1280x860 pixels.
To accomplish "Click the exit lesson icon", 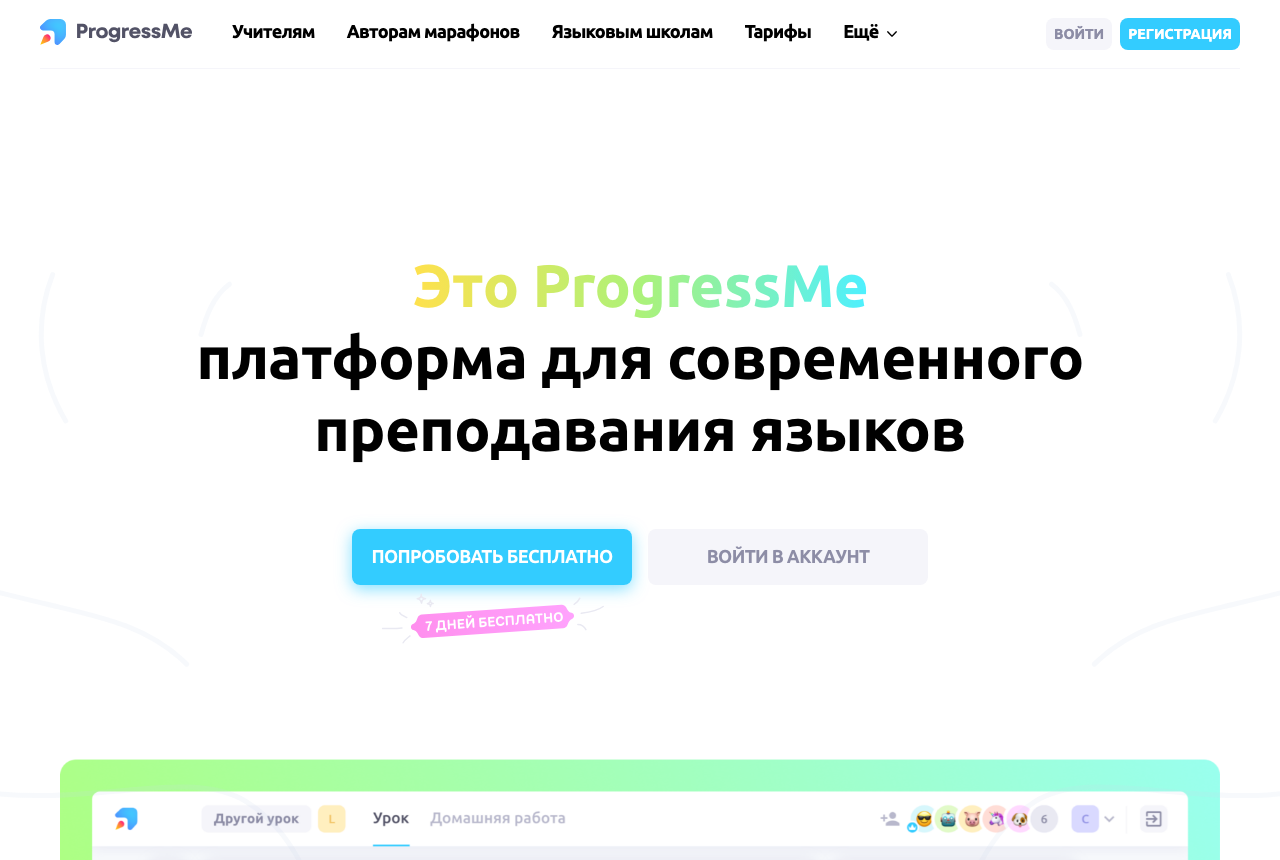I will (1153, 819).
